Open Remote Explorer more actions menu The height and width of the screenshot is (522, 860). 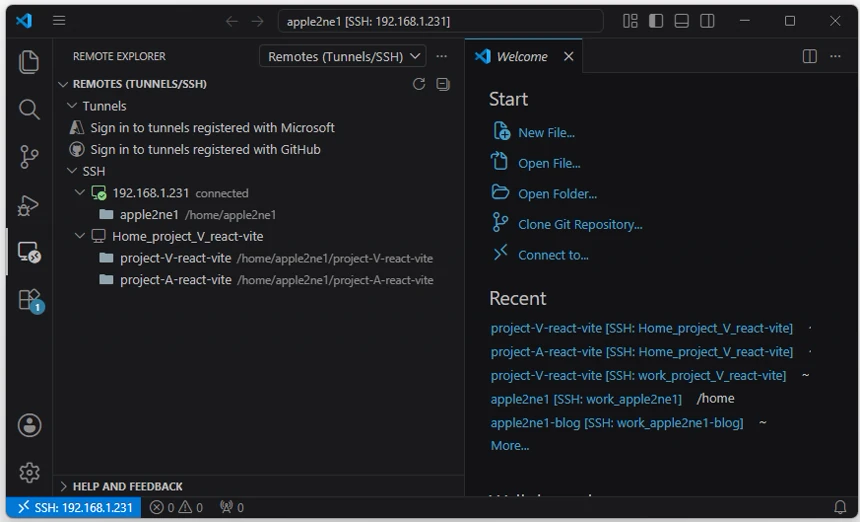tap(442, 56)
